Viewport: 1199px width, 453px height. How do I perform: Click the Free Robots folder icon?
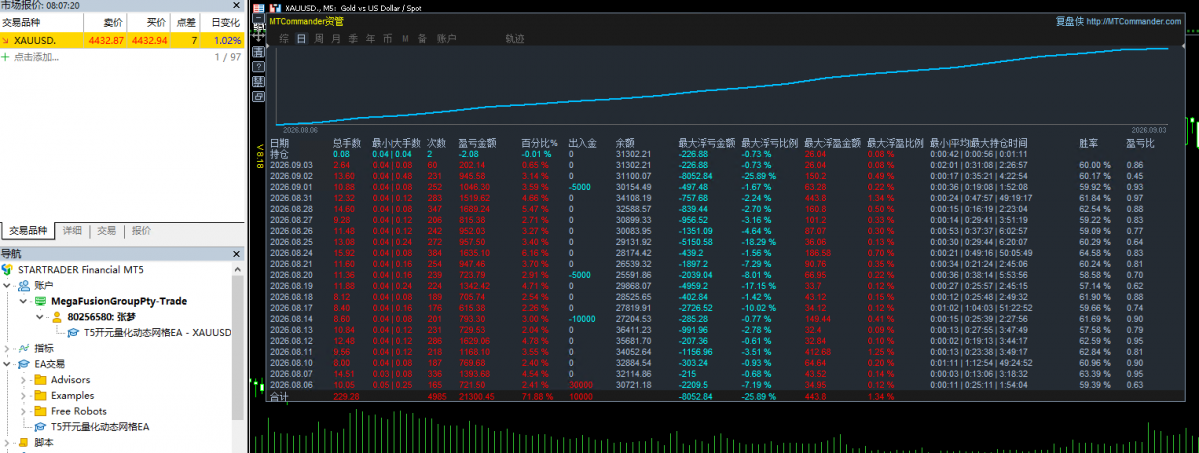point(40,411)
